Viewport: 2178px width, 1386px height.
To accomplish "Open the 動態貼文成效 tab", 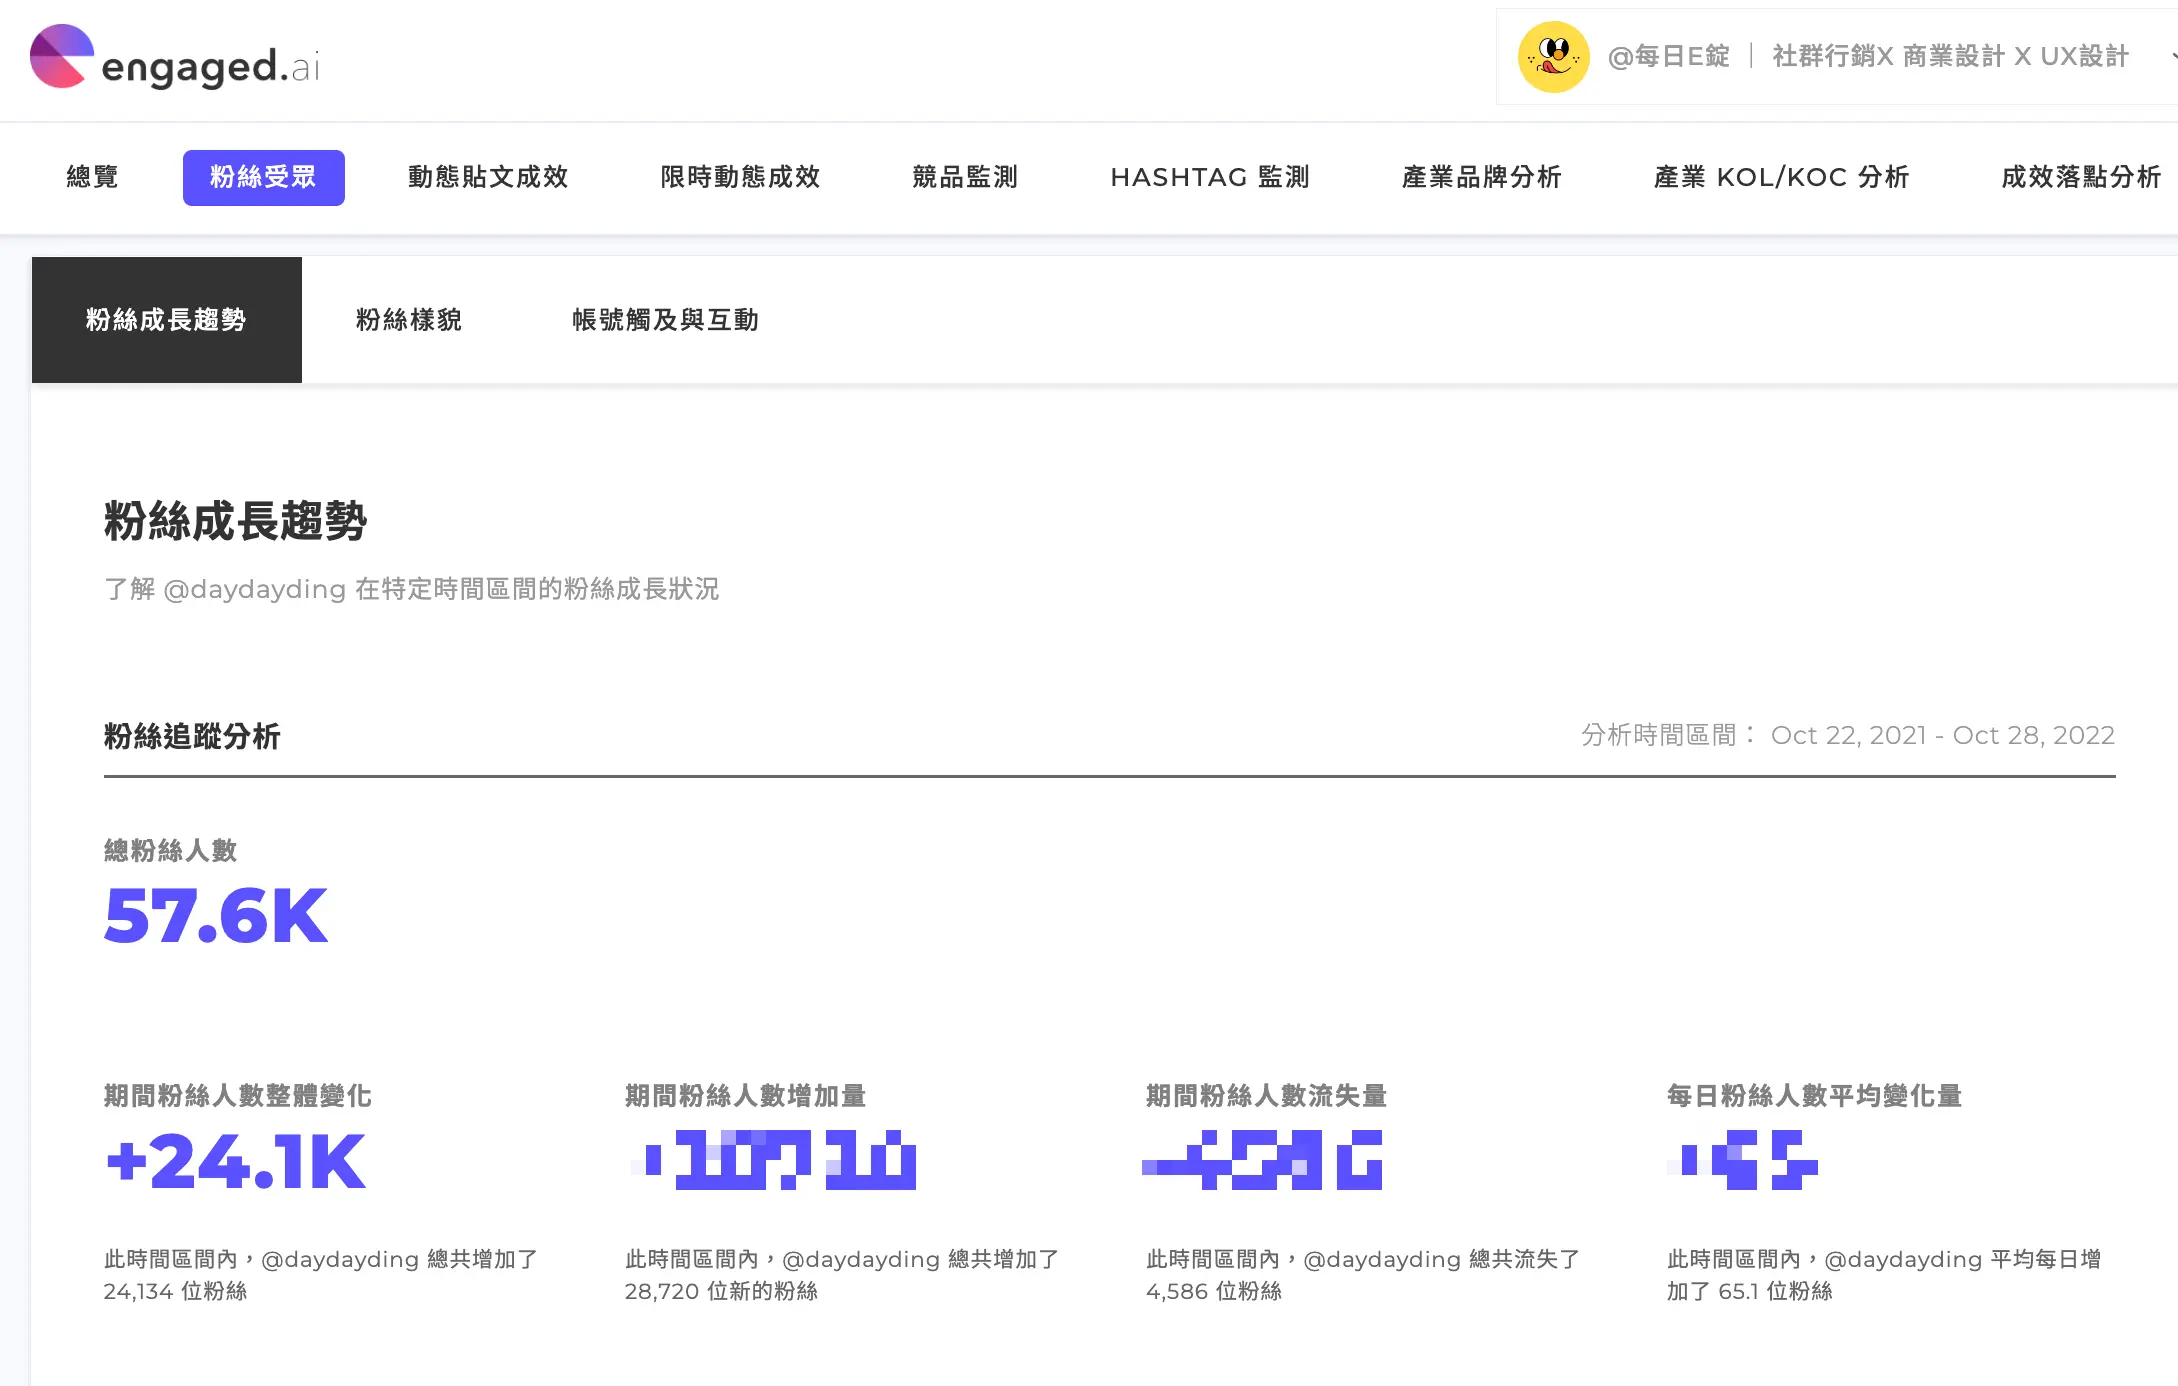I will click(488, 177).
